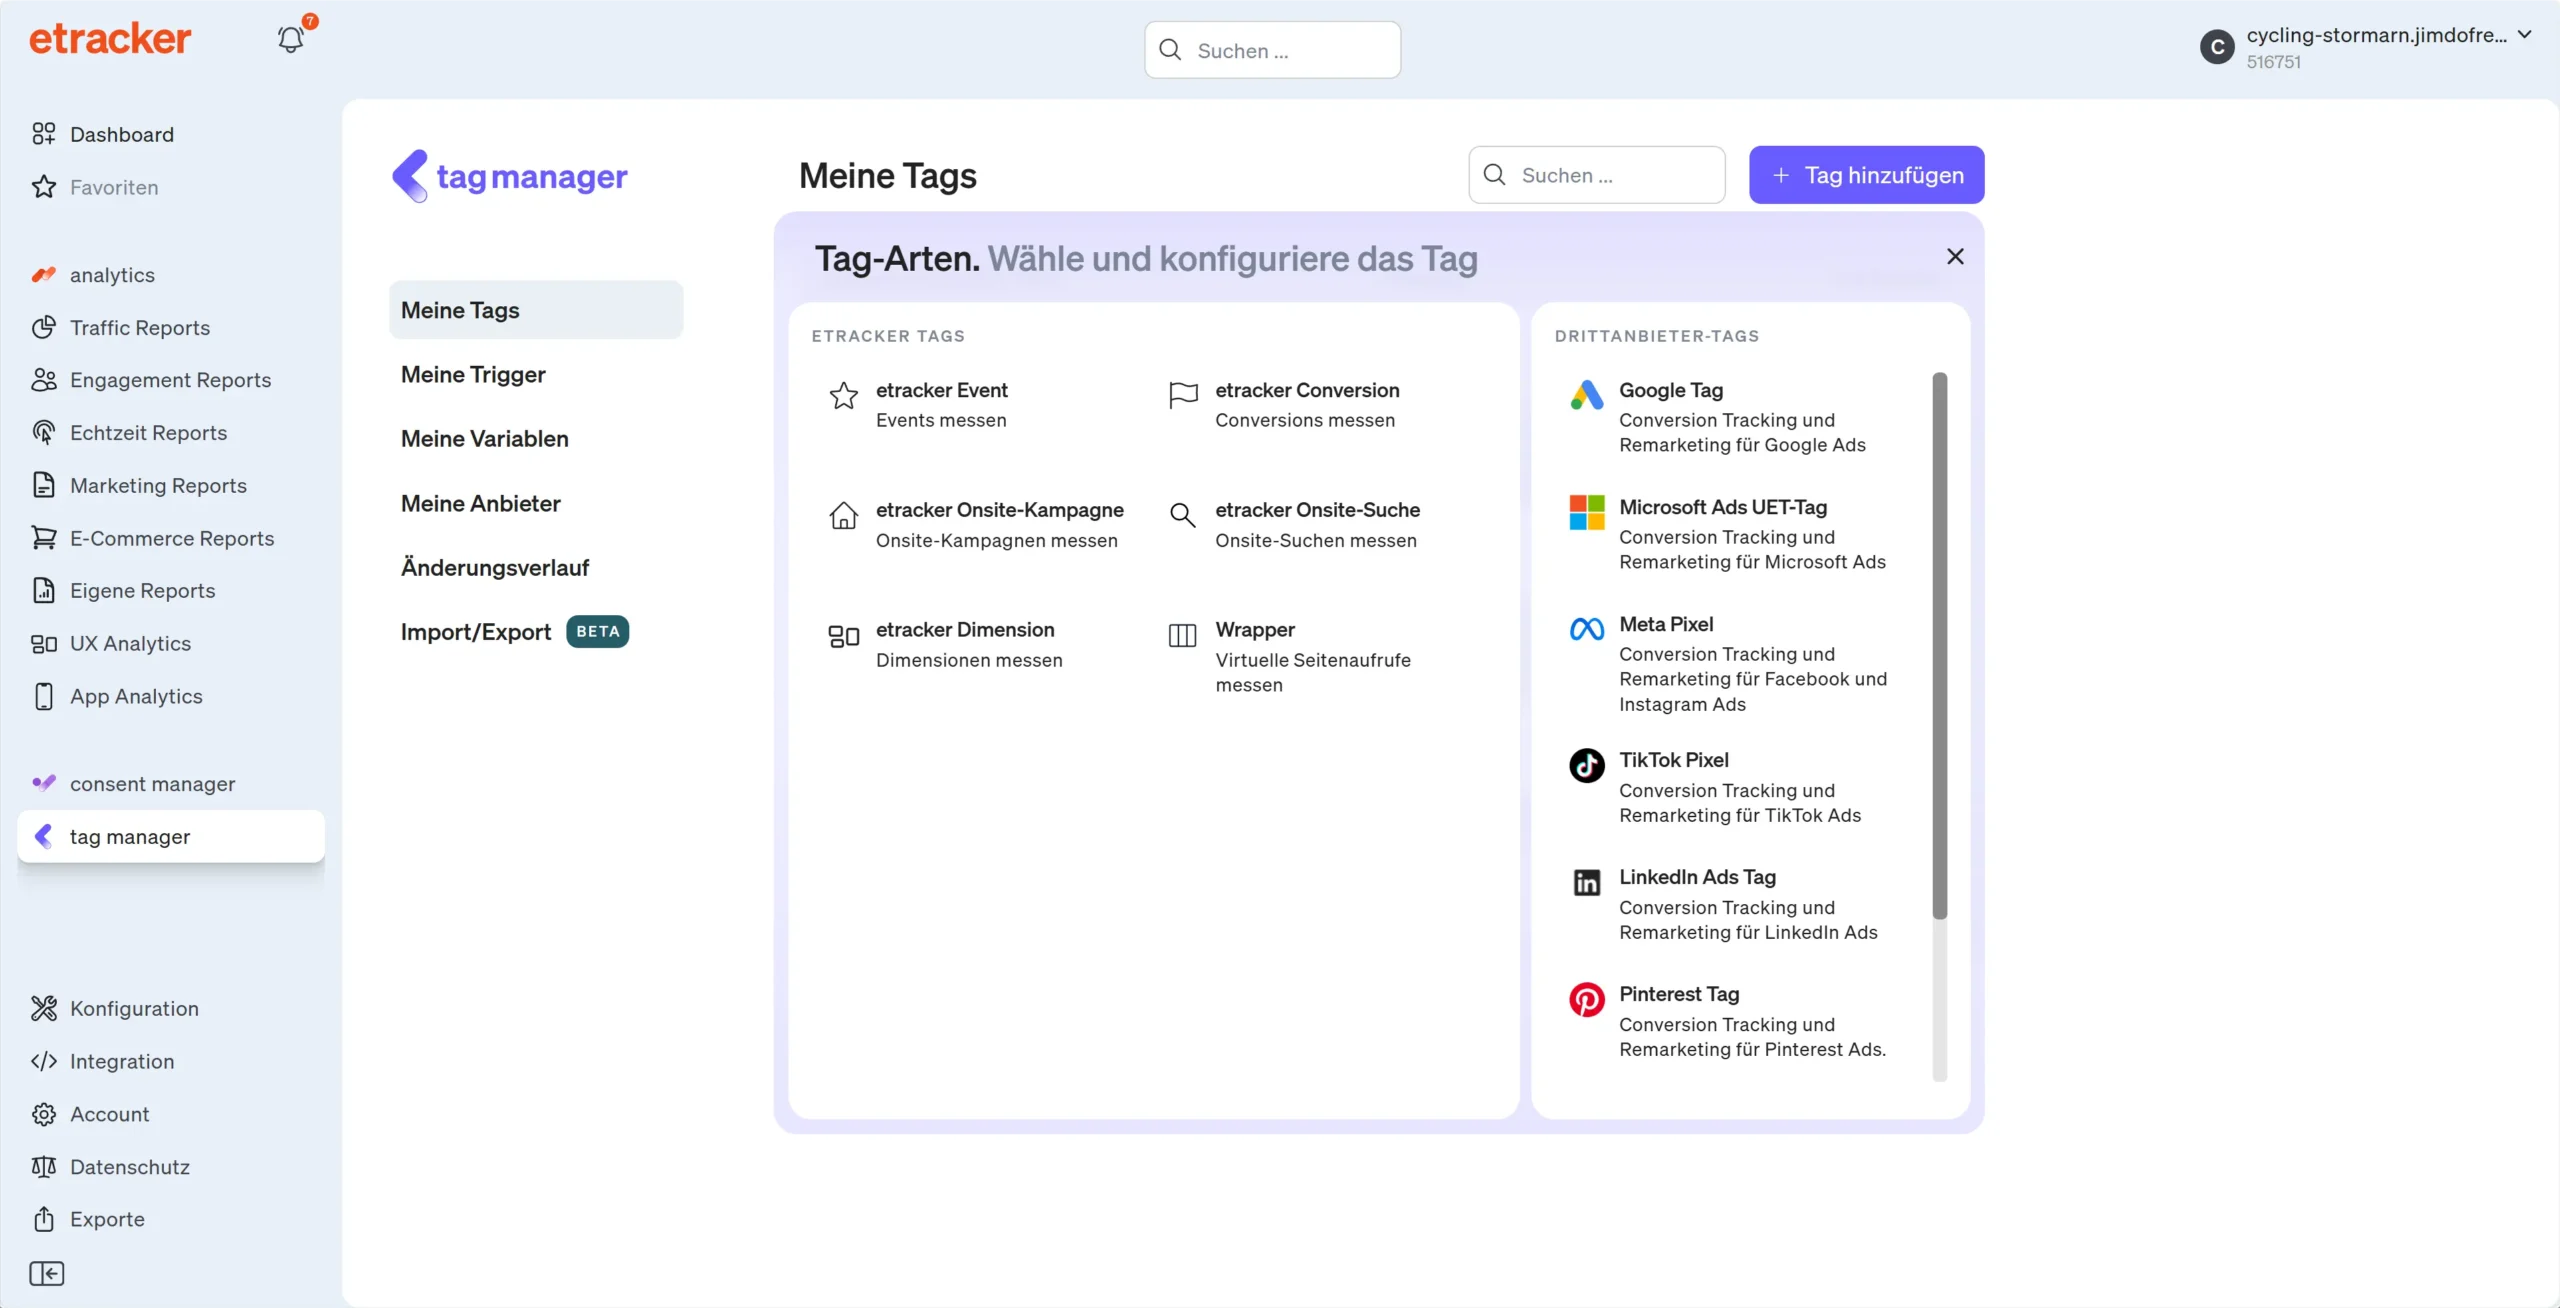
Task: Select the etracker Event tag icon
Action: click(x=843, y=397)
